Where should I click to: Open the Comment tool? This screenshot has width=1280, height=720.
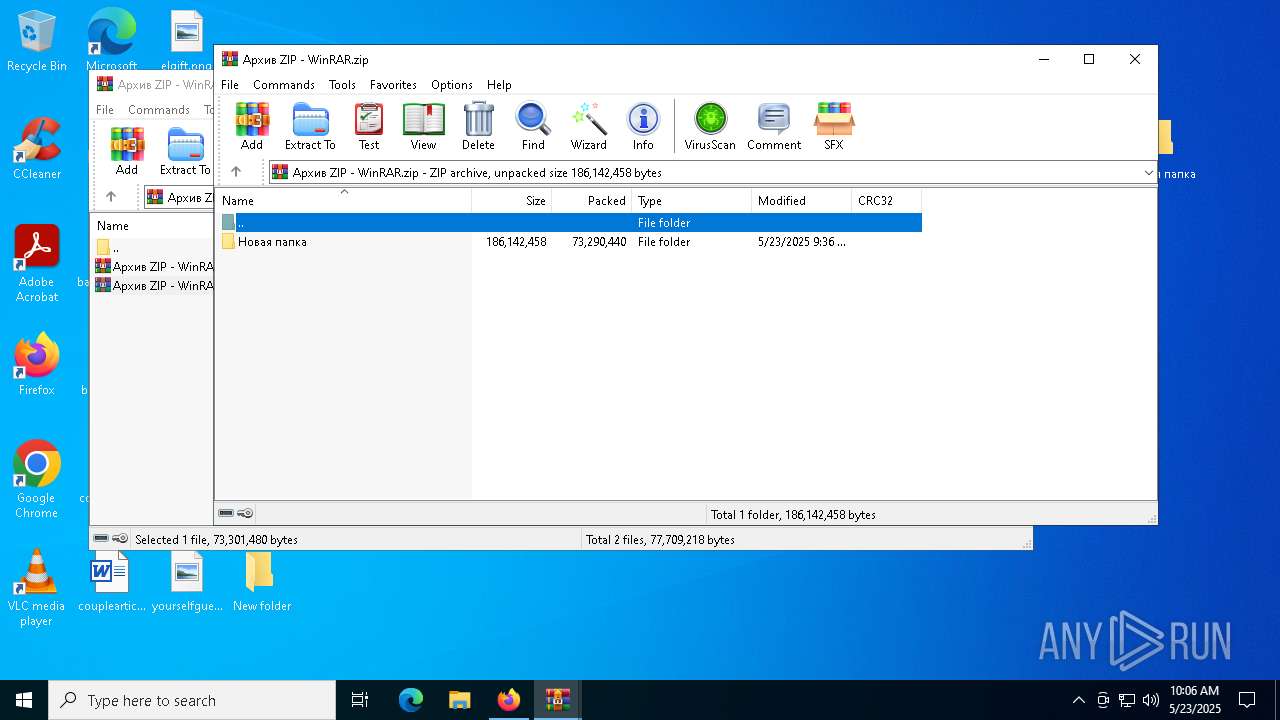pyautogui.click(x=774, y=126)
